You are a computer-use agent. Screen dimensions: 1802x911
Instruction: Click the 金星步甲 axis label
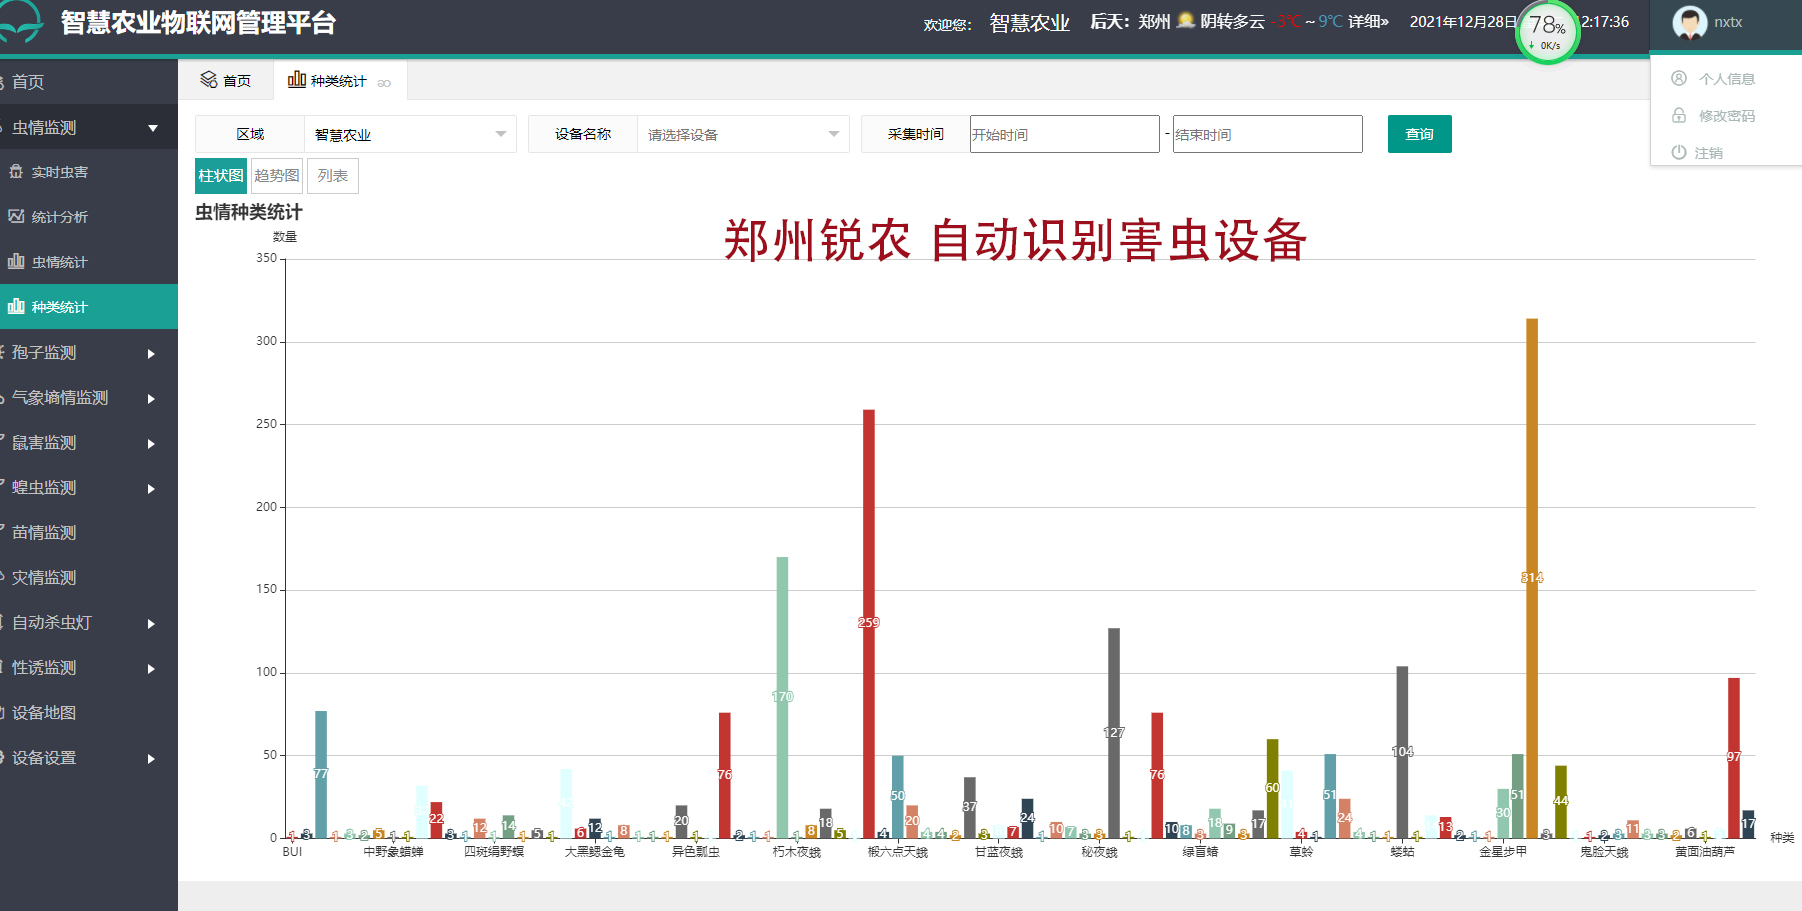click(1503, 852)
